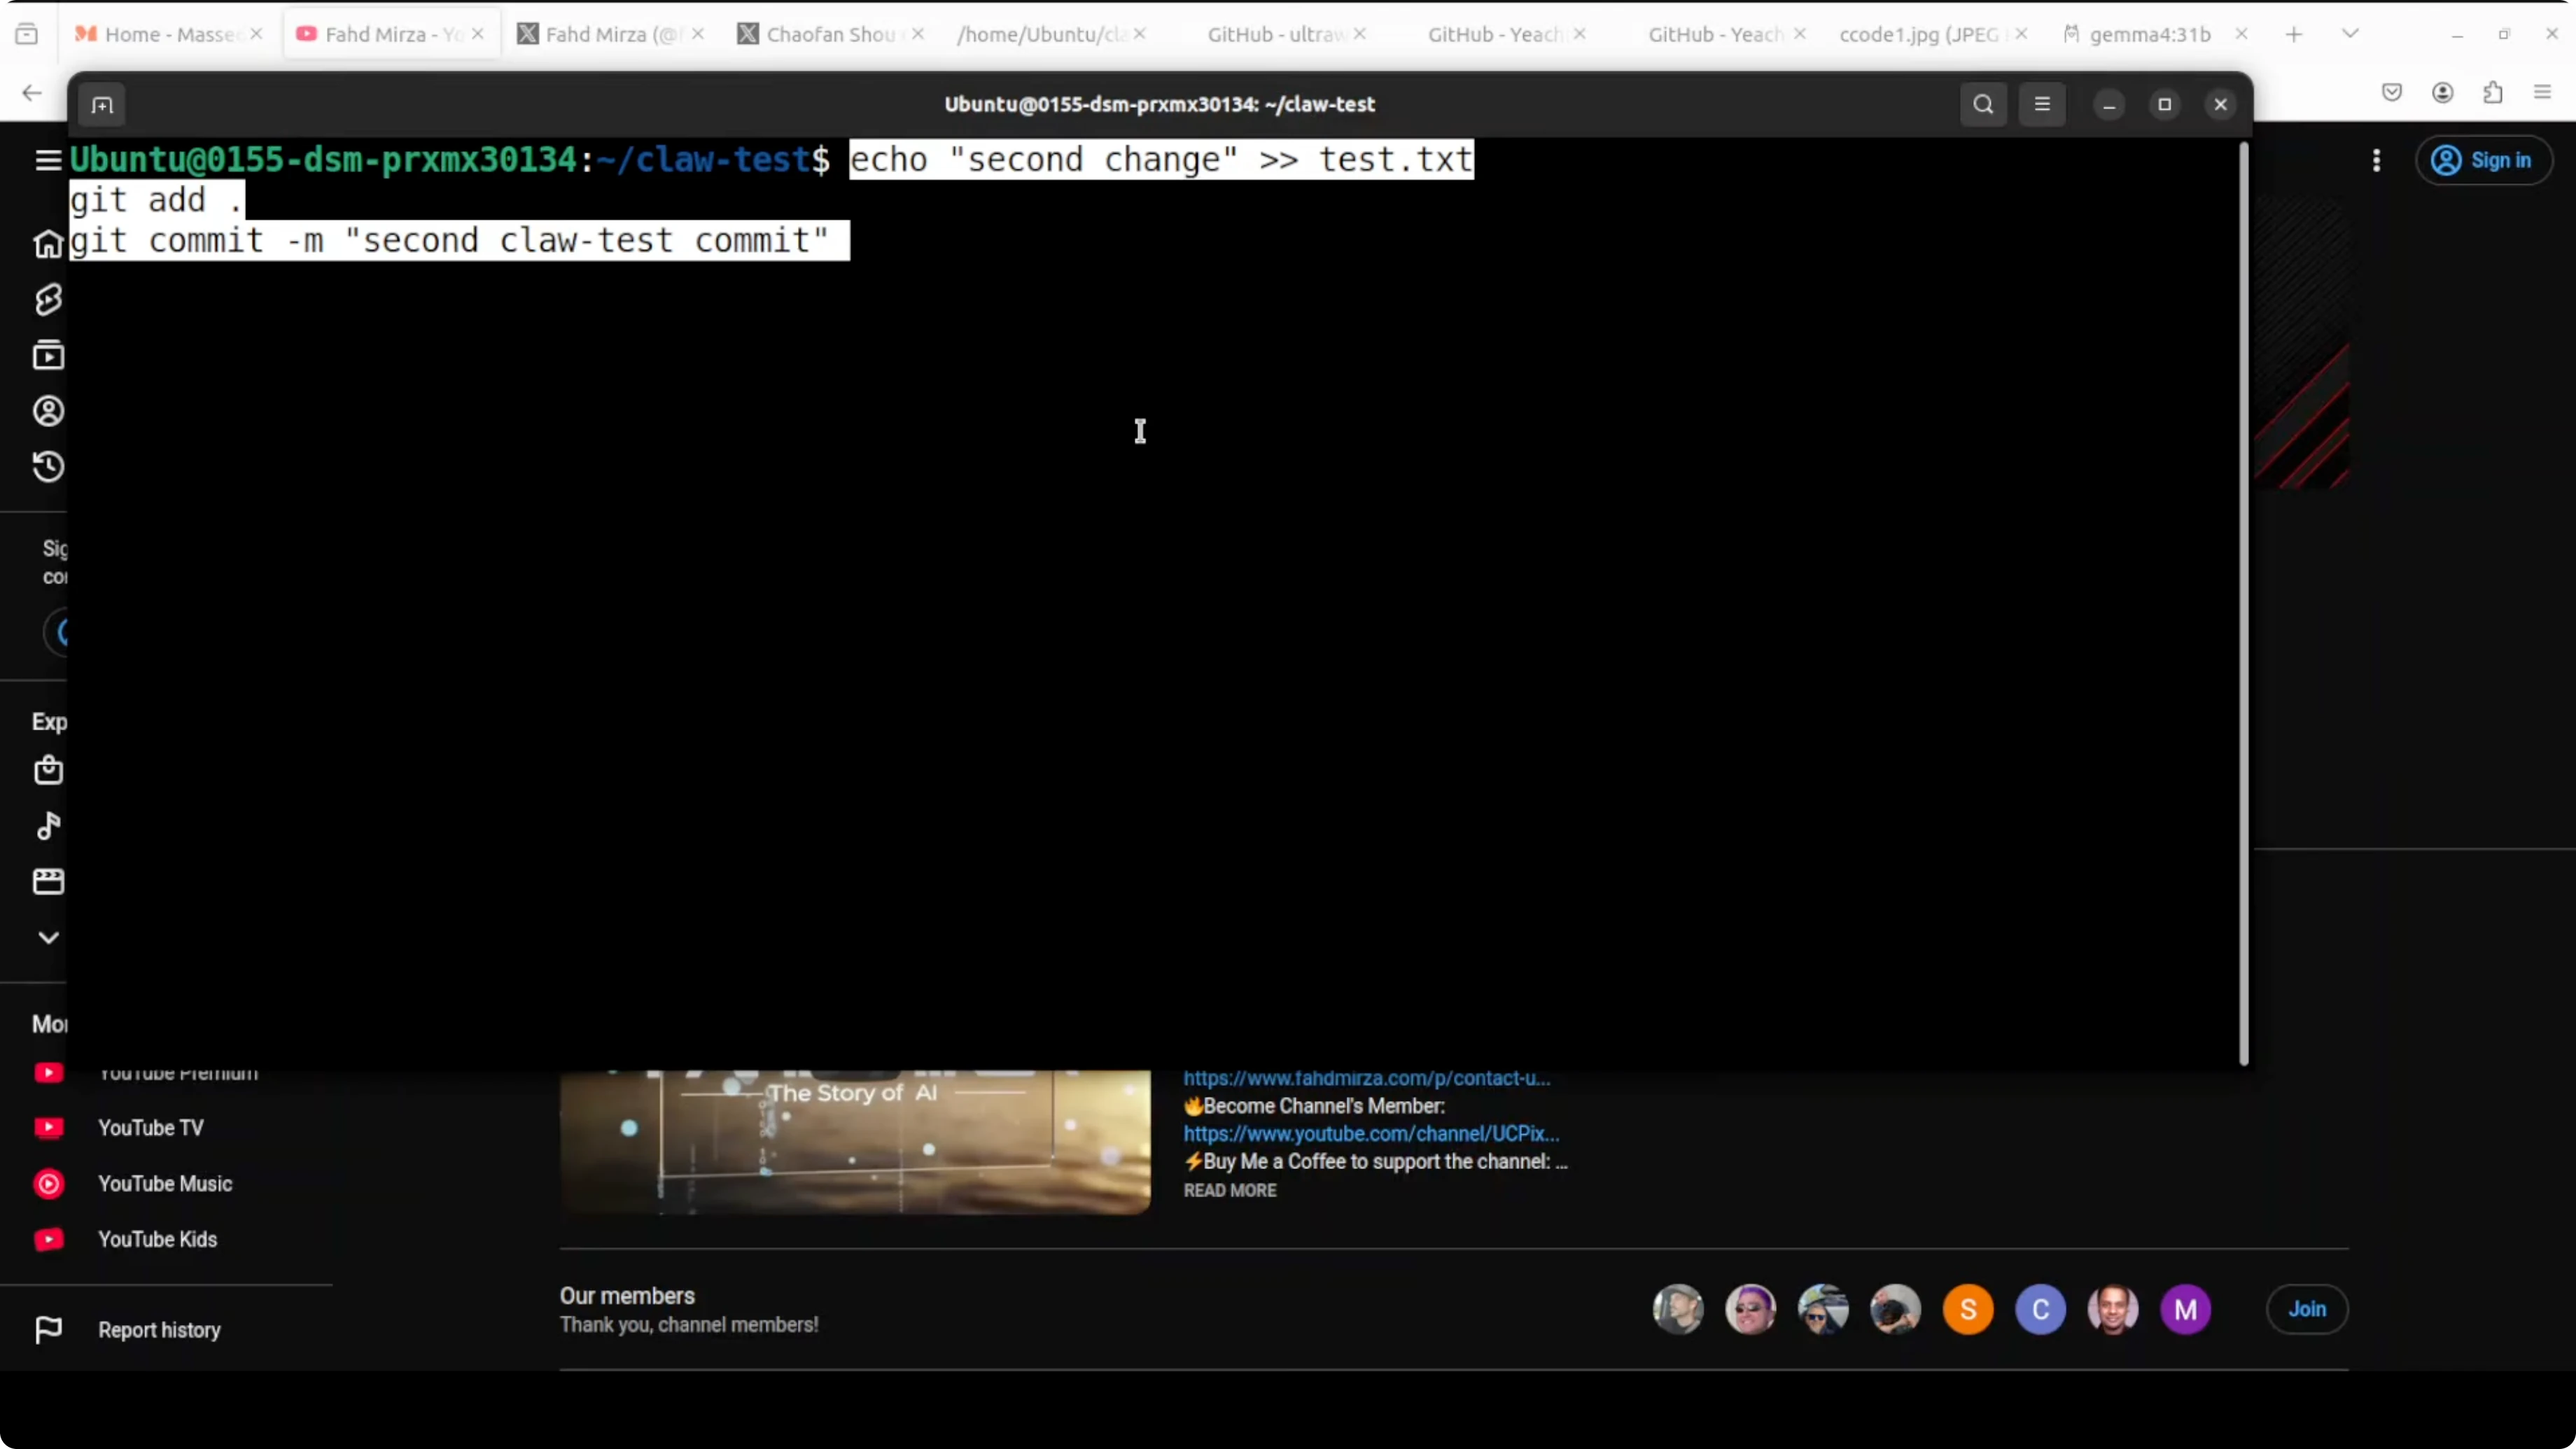Expand the Explore section chevron
The width and height of the screenshot is (2576, 1449).
pyautogui.click(x=48, y=938)
